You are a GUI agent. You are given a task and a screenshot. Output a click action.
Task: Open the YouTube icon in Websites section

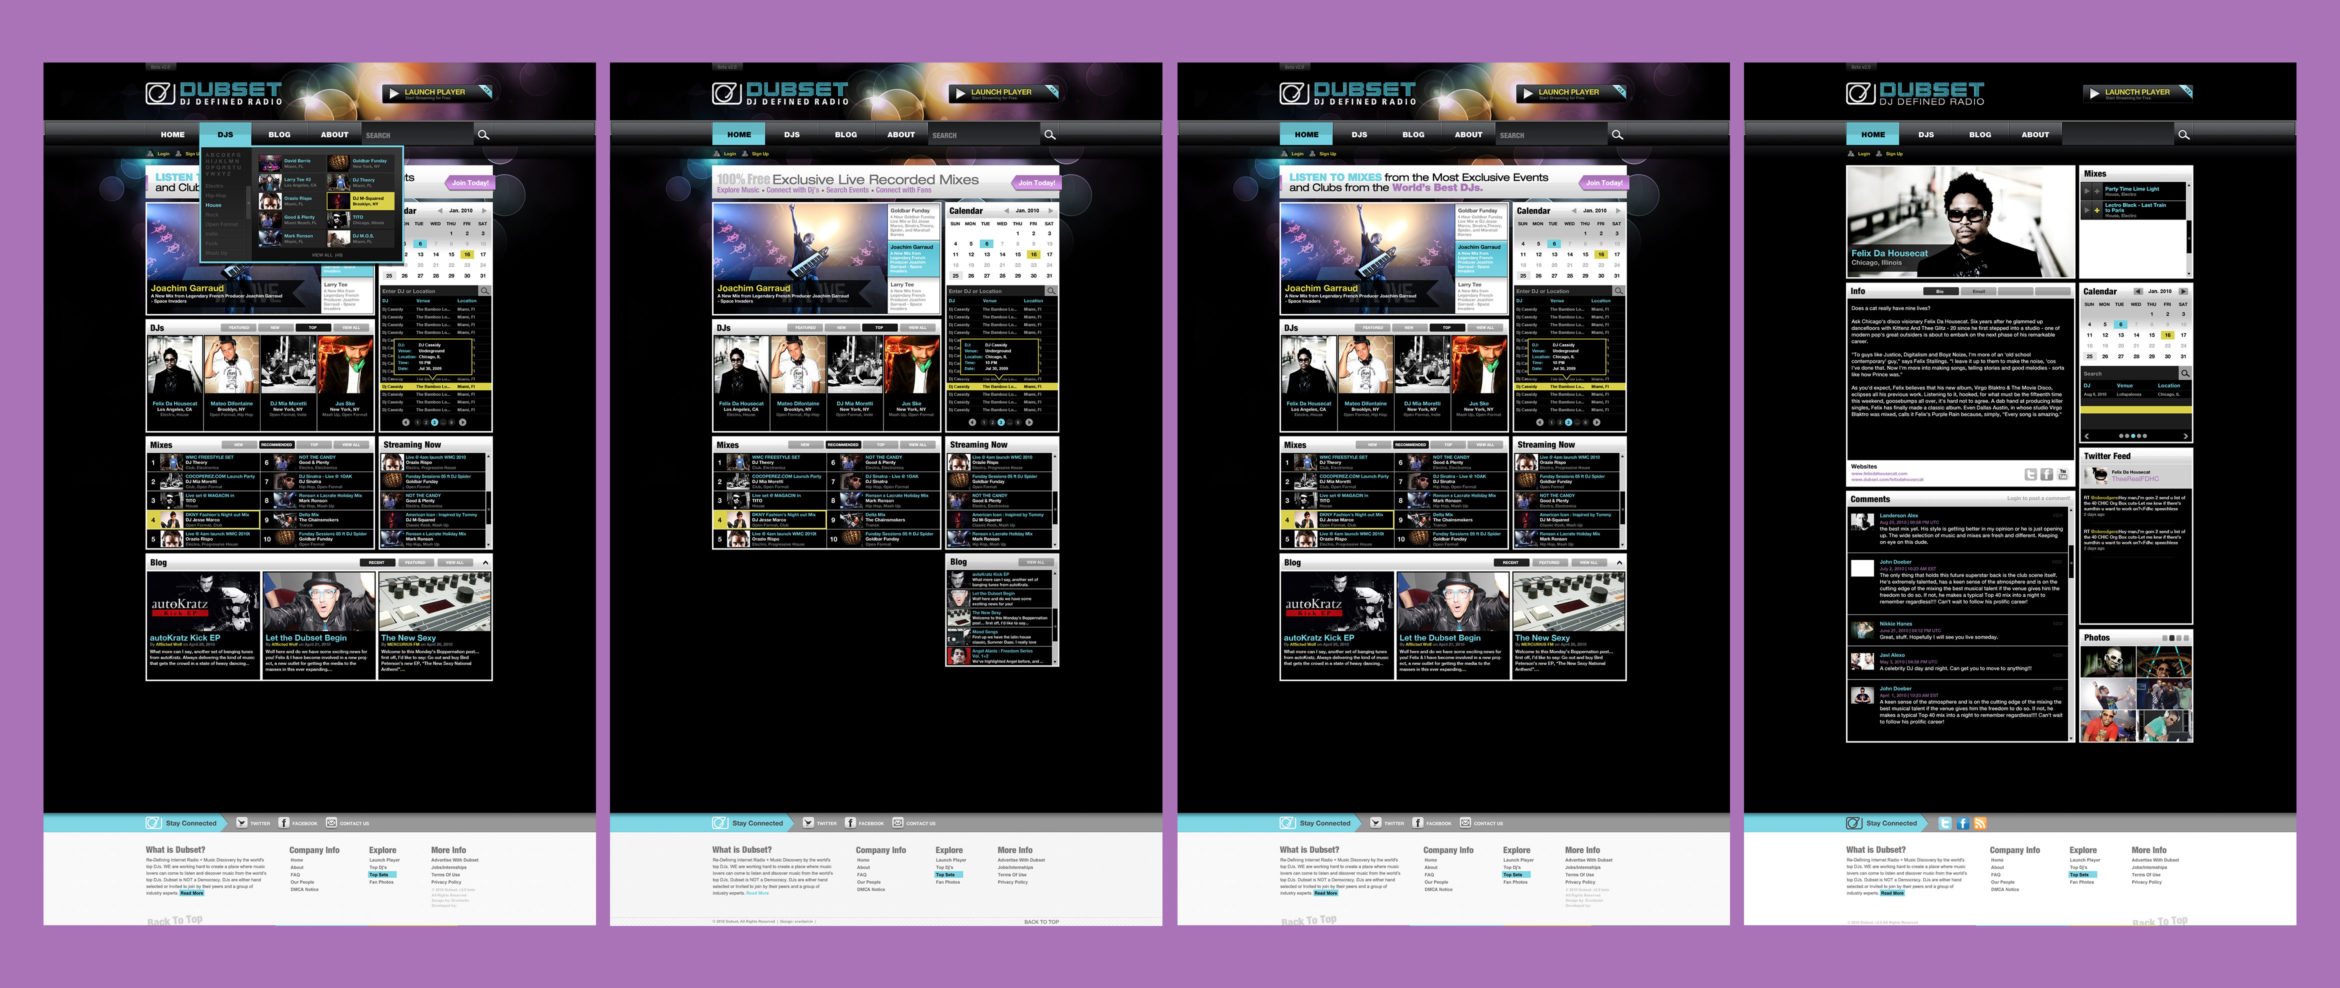coord(2062,474)
